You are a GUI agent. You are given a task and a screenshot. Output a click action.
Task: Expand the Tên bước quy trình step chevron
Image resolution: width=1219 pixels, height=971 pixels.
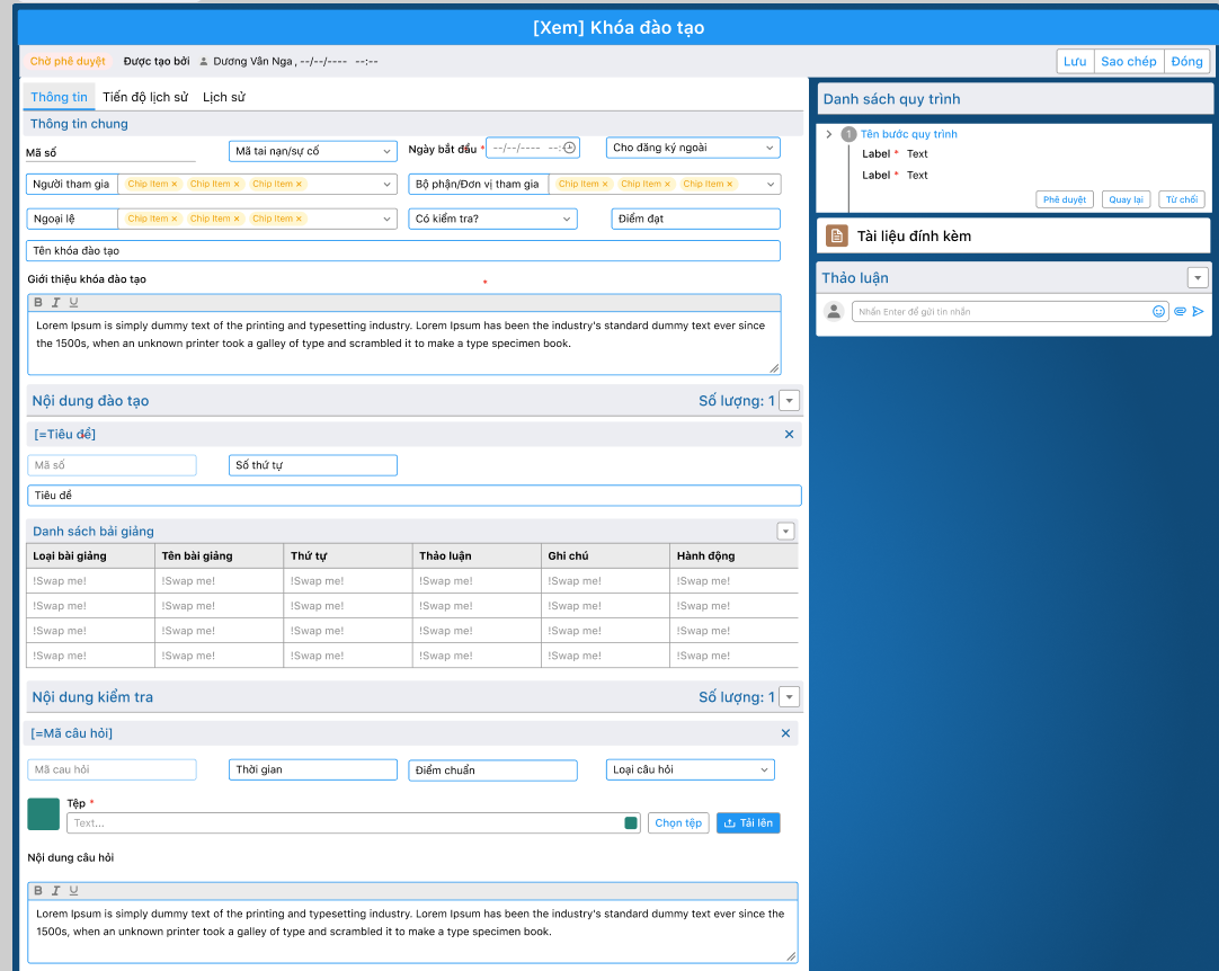click(829, 134)
